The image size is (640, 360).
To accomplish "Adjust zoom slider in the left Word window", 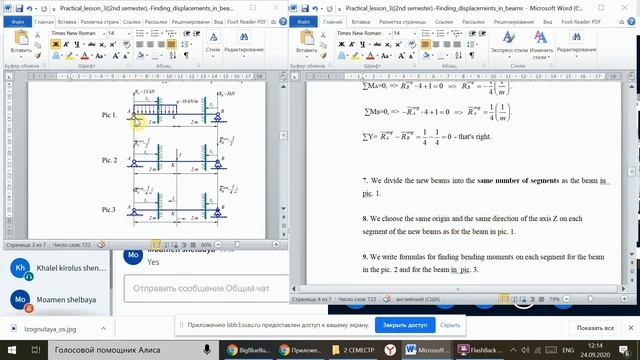I will tap(237, 244).
